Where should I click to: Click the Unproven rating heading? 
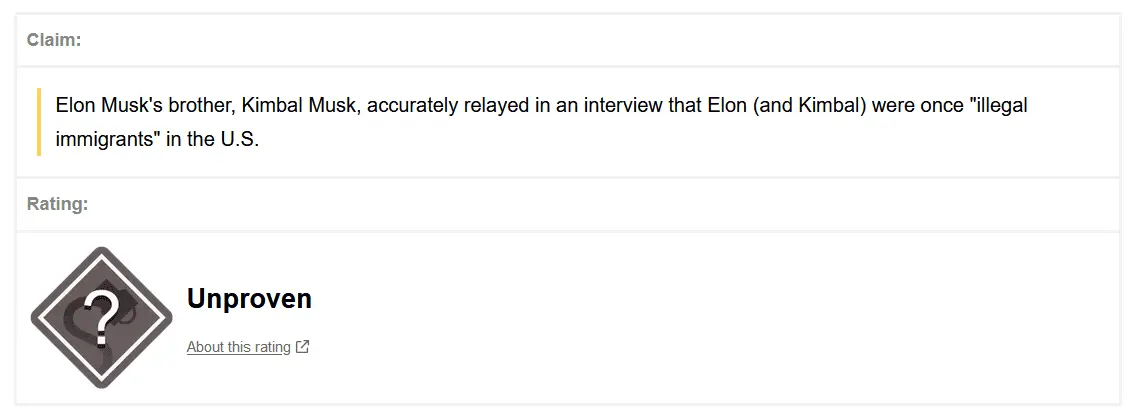pos(249,298)
